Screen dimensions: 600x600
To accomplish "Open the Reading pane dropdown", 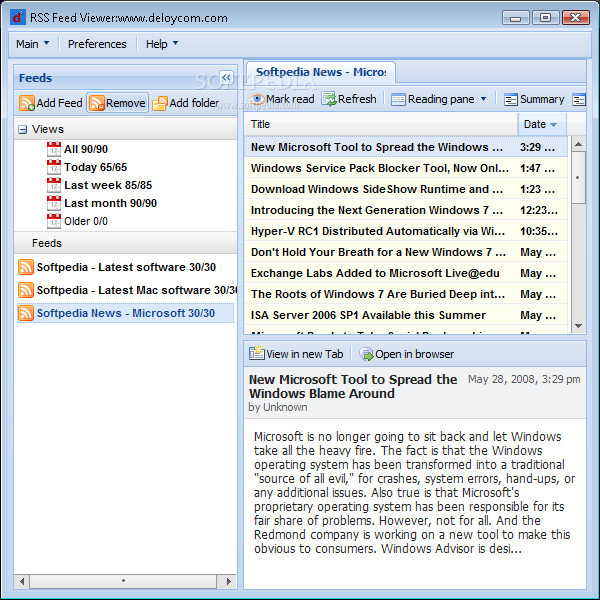I will click(439, 99).
